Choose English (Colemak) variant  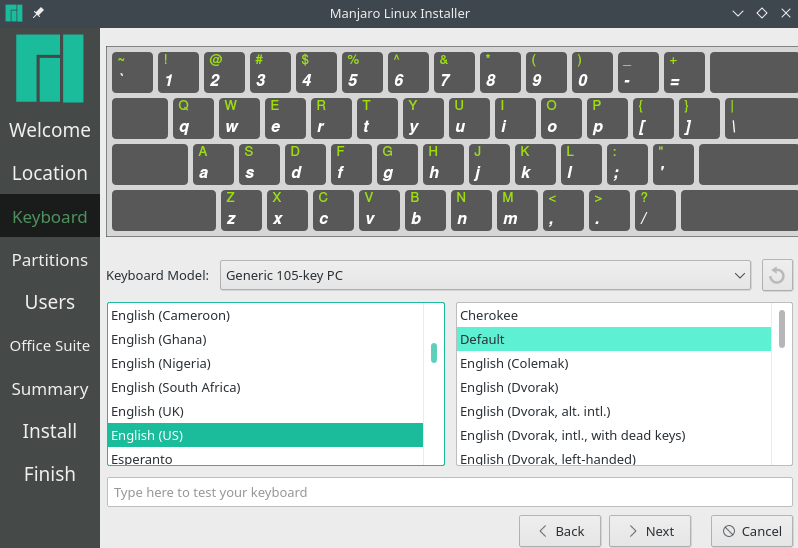pyautogui.click(x=614, y=363)
